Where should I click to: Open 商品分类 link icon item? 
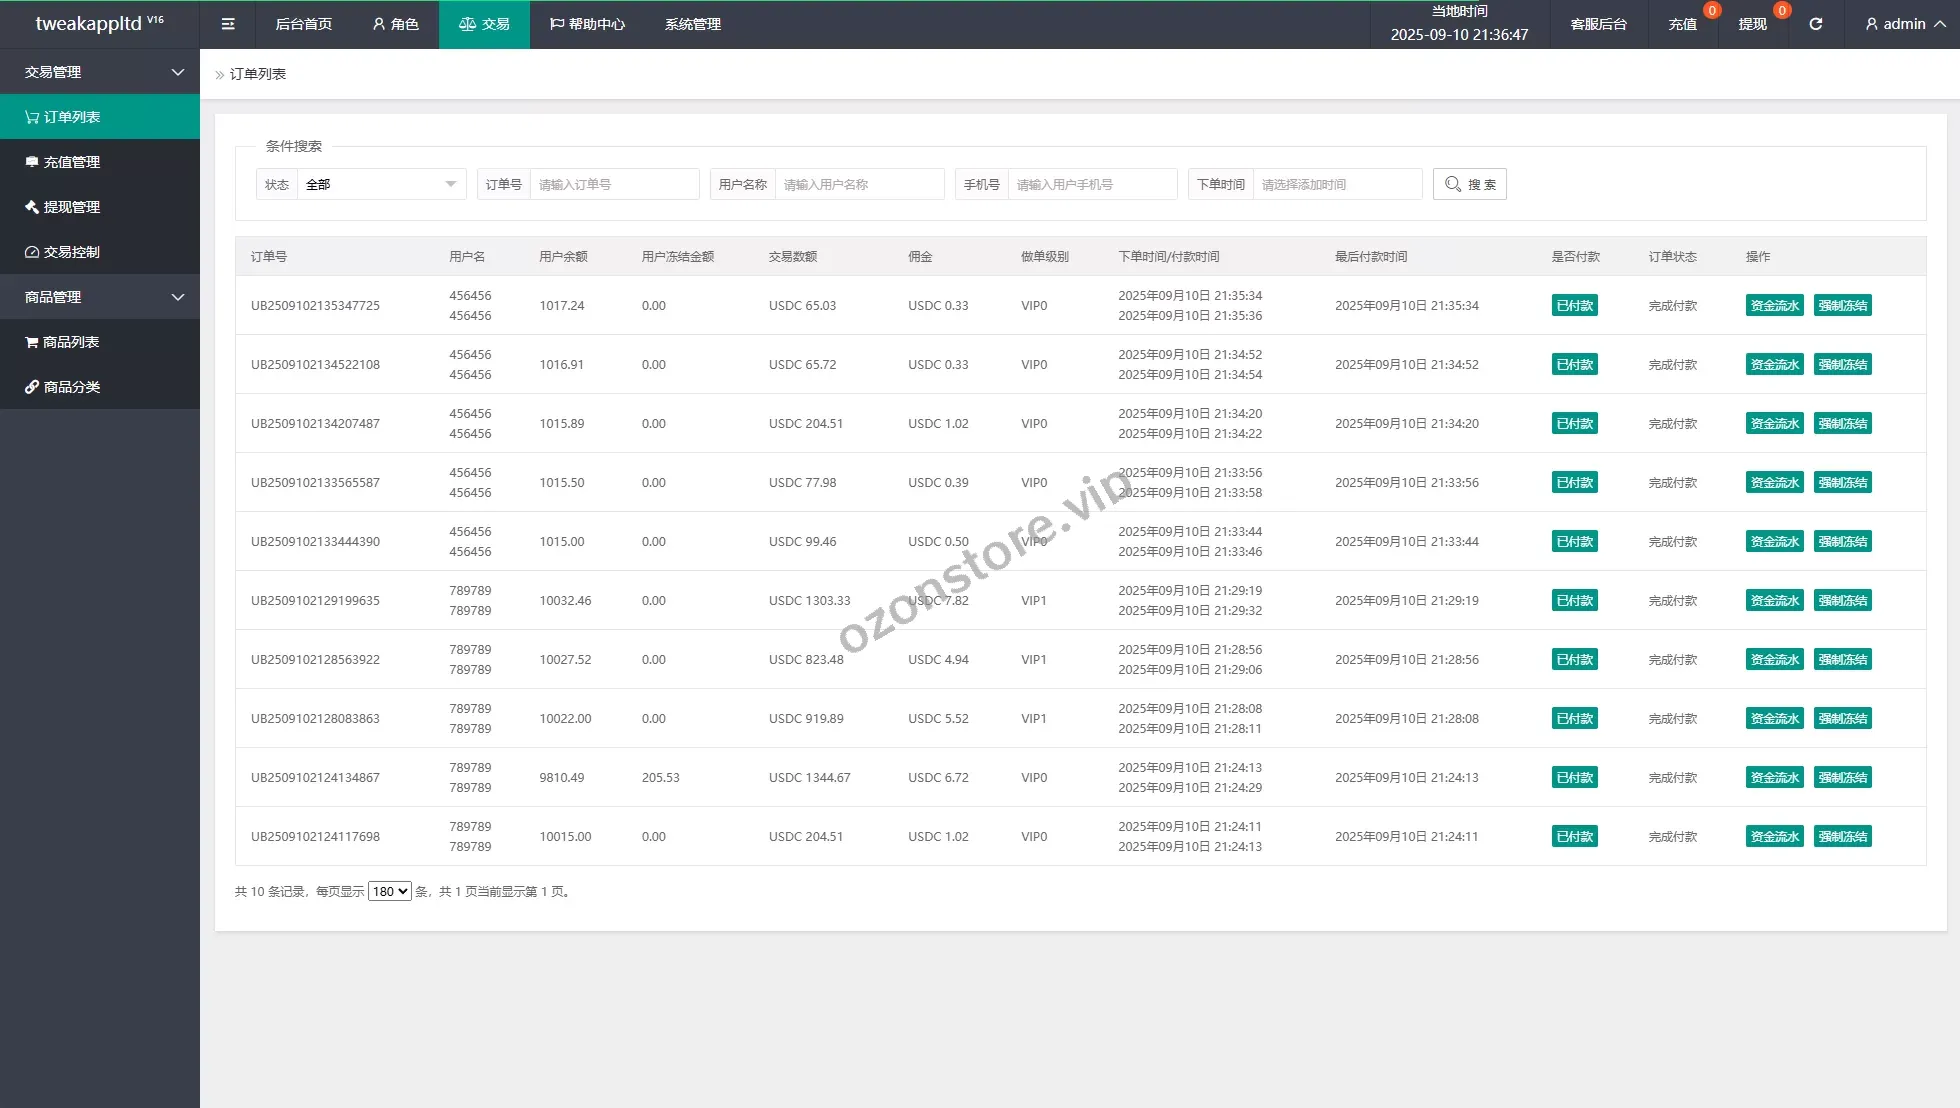[x=63, y=387]
